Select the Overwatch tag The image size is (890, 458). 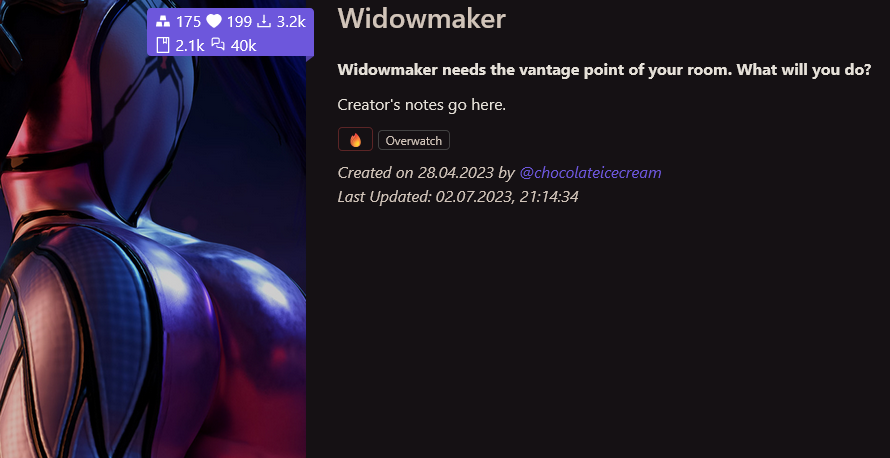click(414, 141)
